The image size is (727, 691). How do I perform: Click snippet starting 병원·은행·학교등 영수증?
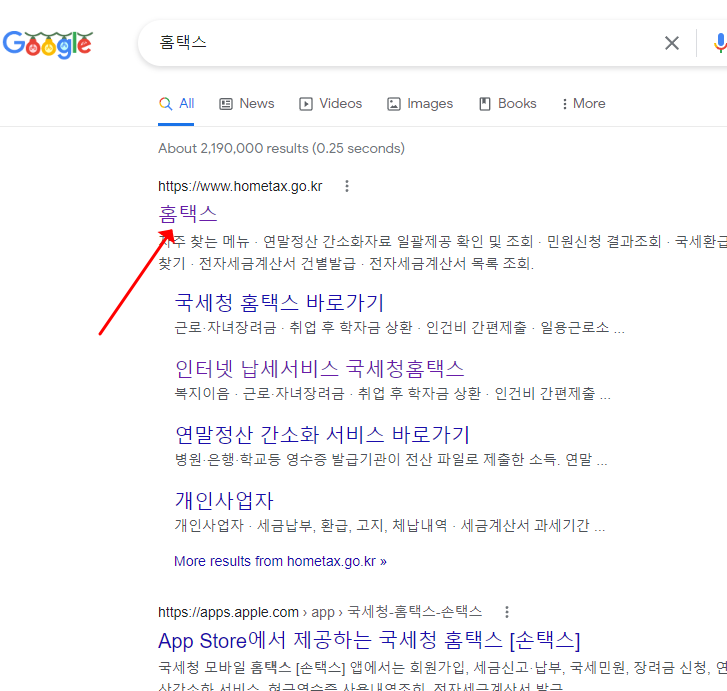pos(391,460)
